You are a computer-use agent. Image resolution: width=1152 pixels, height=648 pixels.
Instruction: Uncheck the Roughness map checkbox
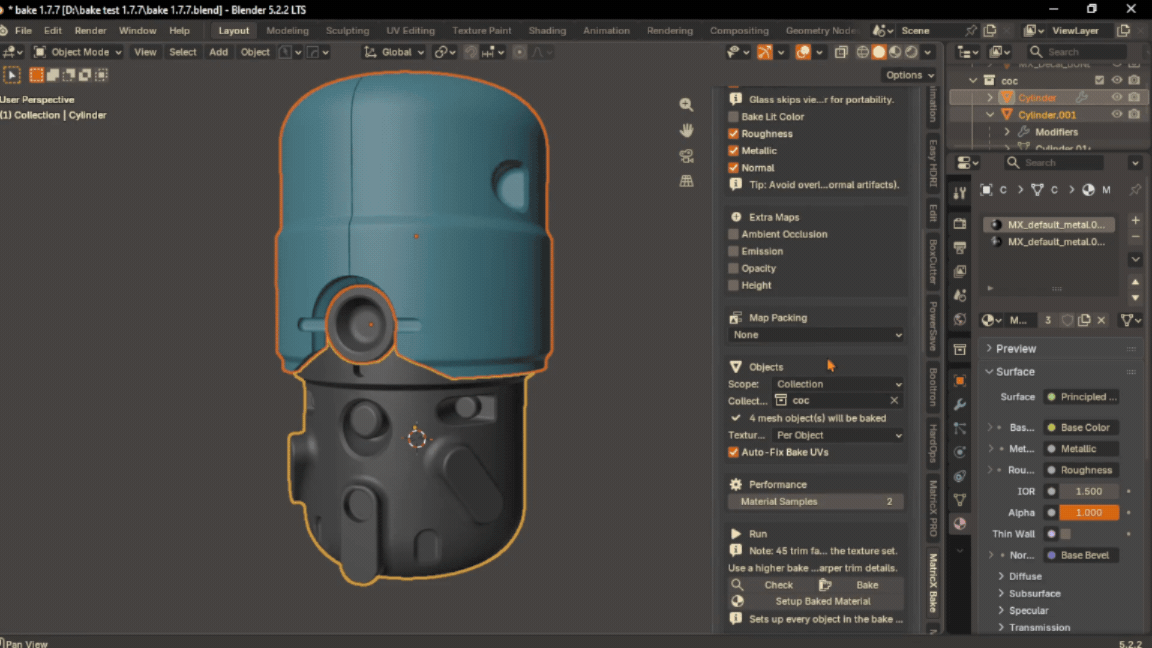pyautogui.click(x=733, y=134)
